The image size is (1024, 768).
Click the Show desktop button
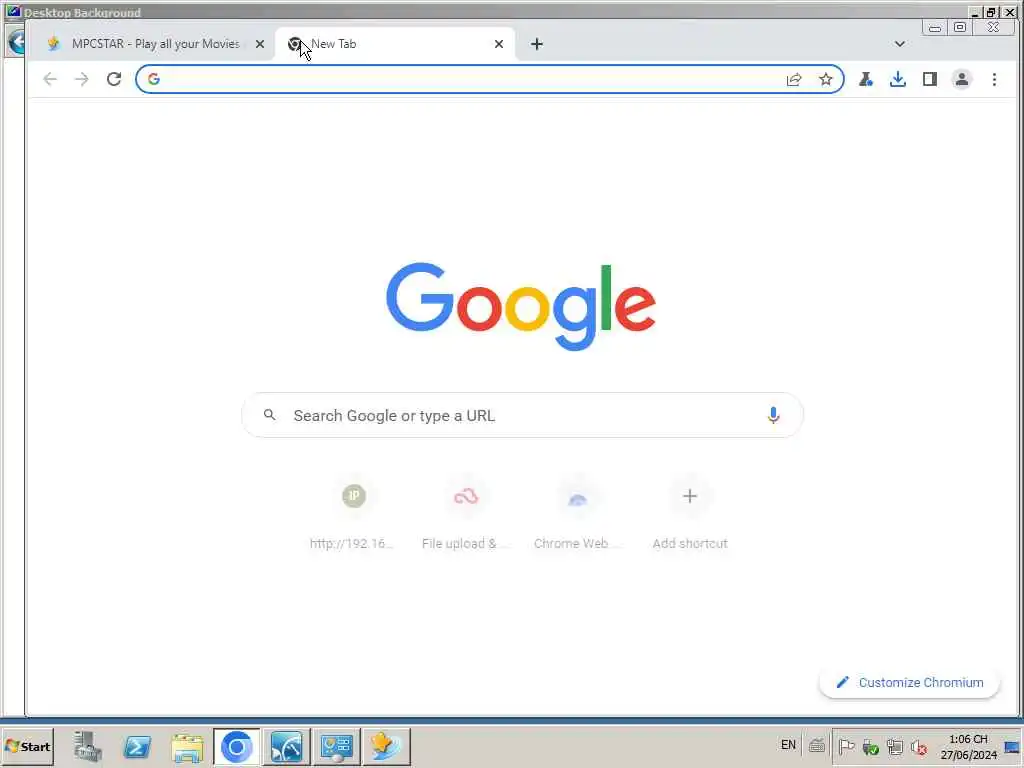1013,746
